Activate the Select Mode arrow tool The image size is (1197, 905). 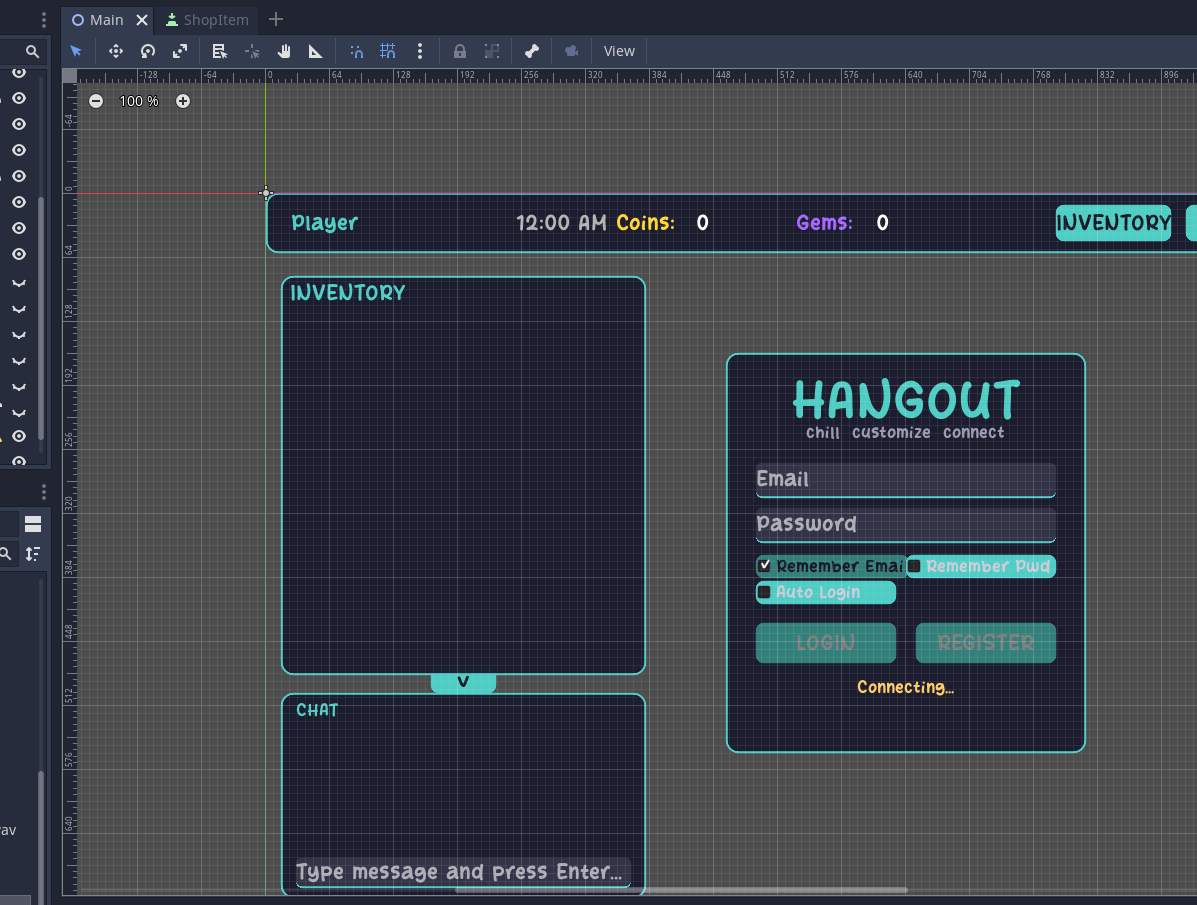point(76,51)
